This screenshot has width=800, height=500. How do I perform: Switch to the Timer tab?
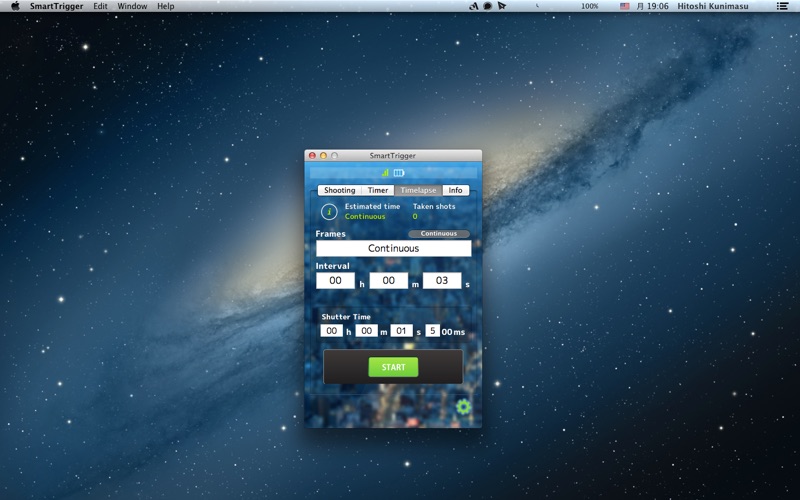pos(378,190)
